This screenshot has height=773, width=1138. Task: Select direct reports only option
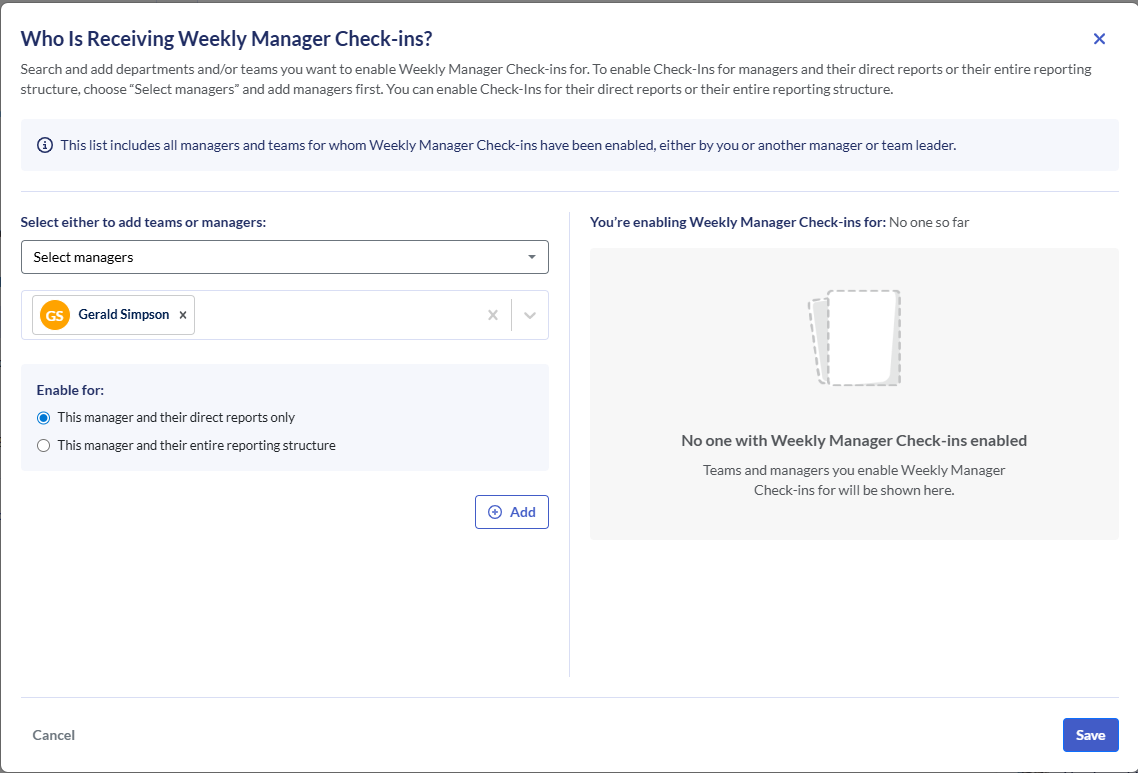[x=43, y=418]
